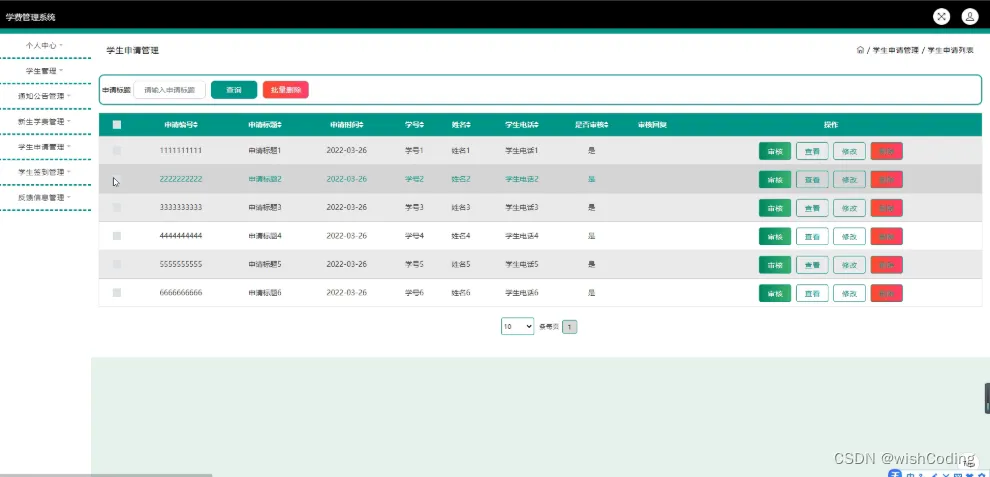Click 查看 button for row 2222222222
Screen dimensions: 990x477
point(812,179)
